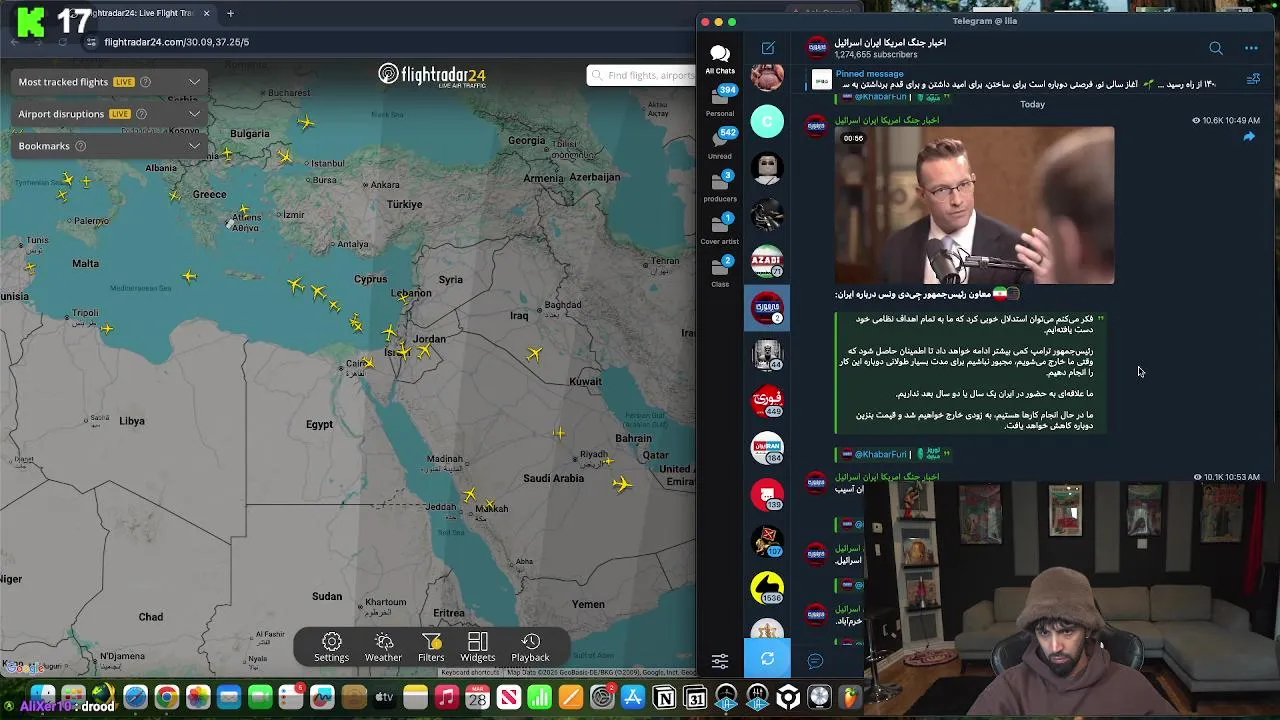
Task: Click the airplane near Jeddah
Action: pyautogui.click(x=471, y=495)
